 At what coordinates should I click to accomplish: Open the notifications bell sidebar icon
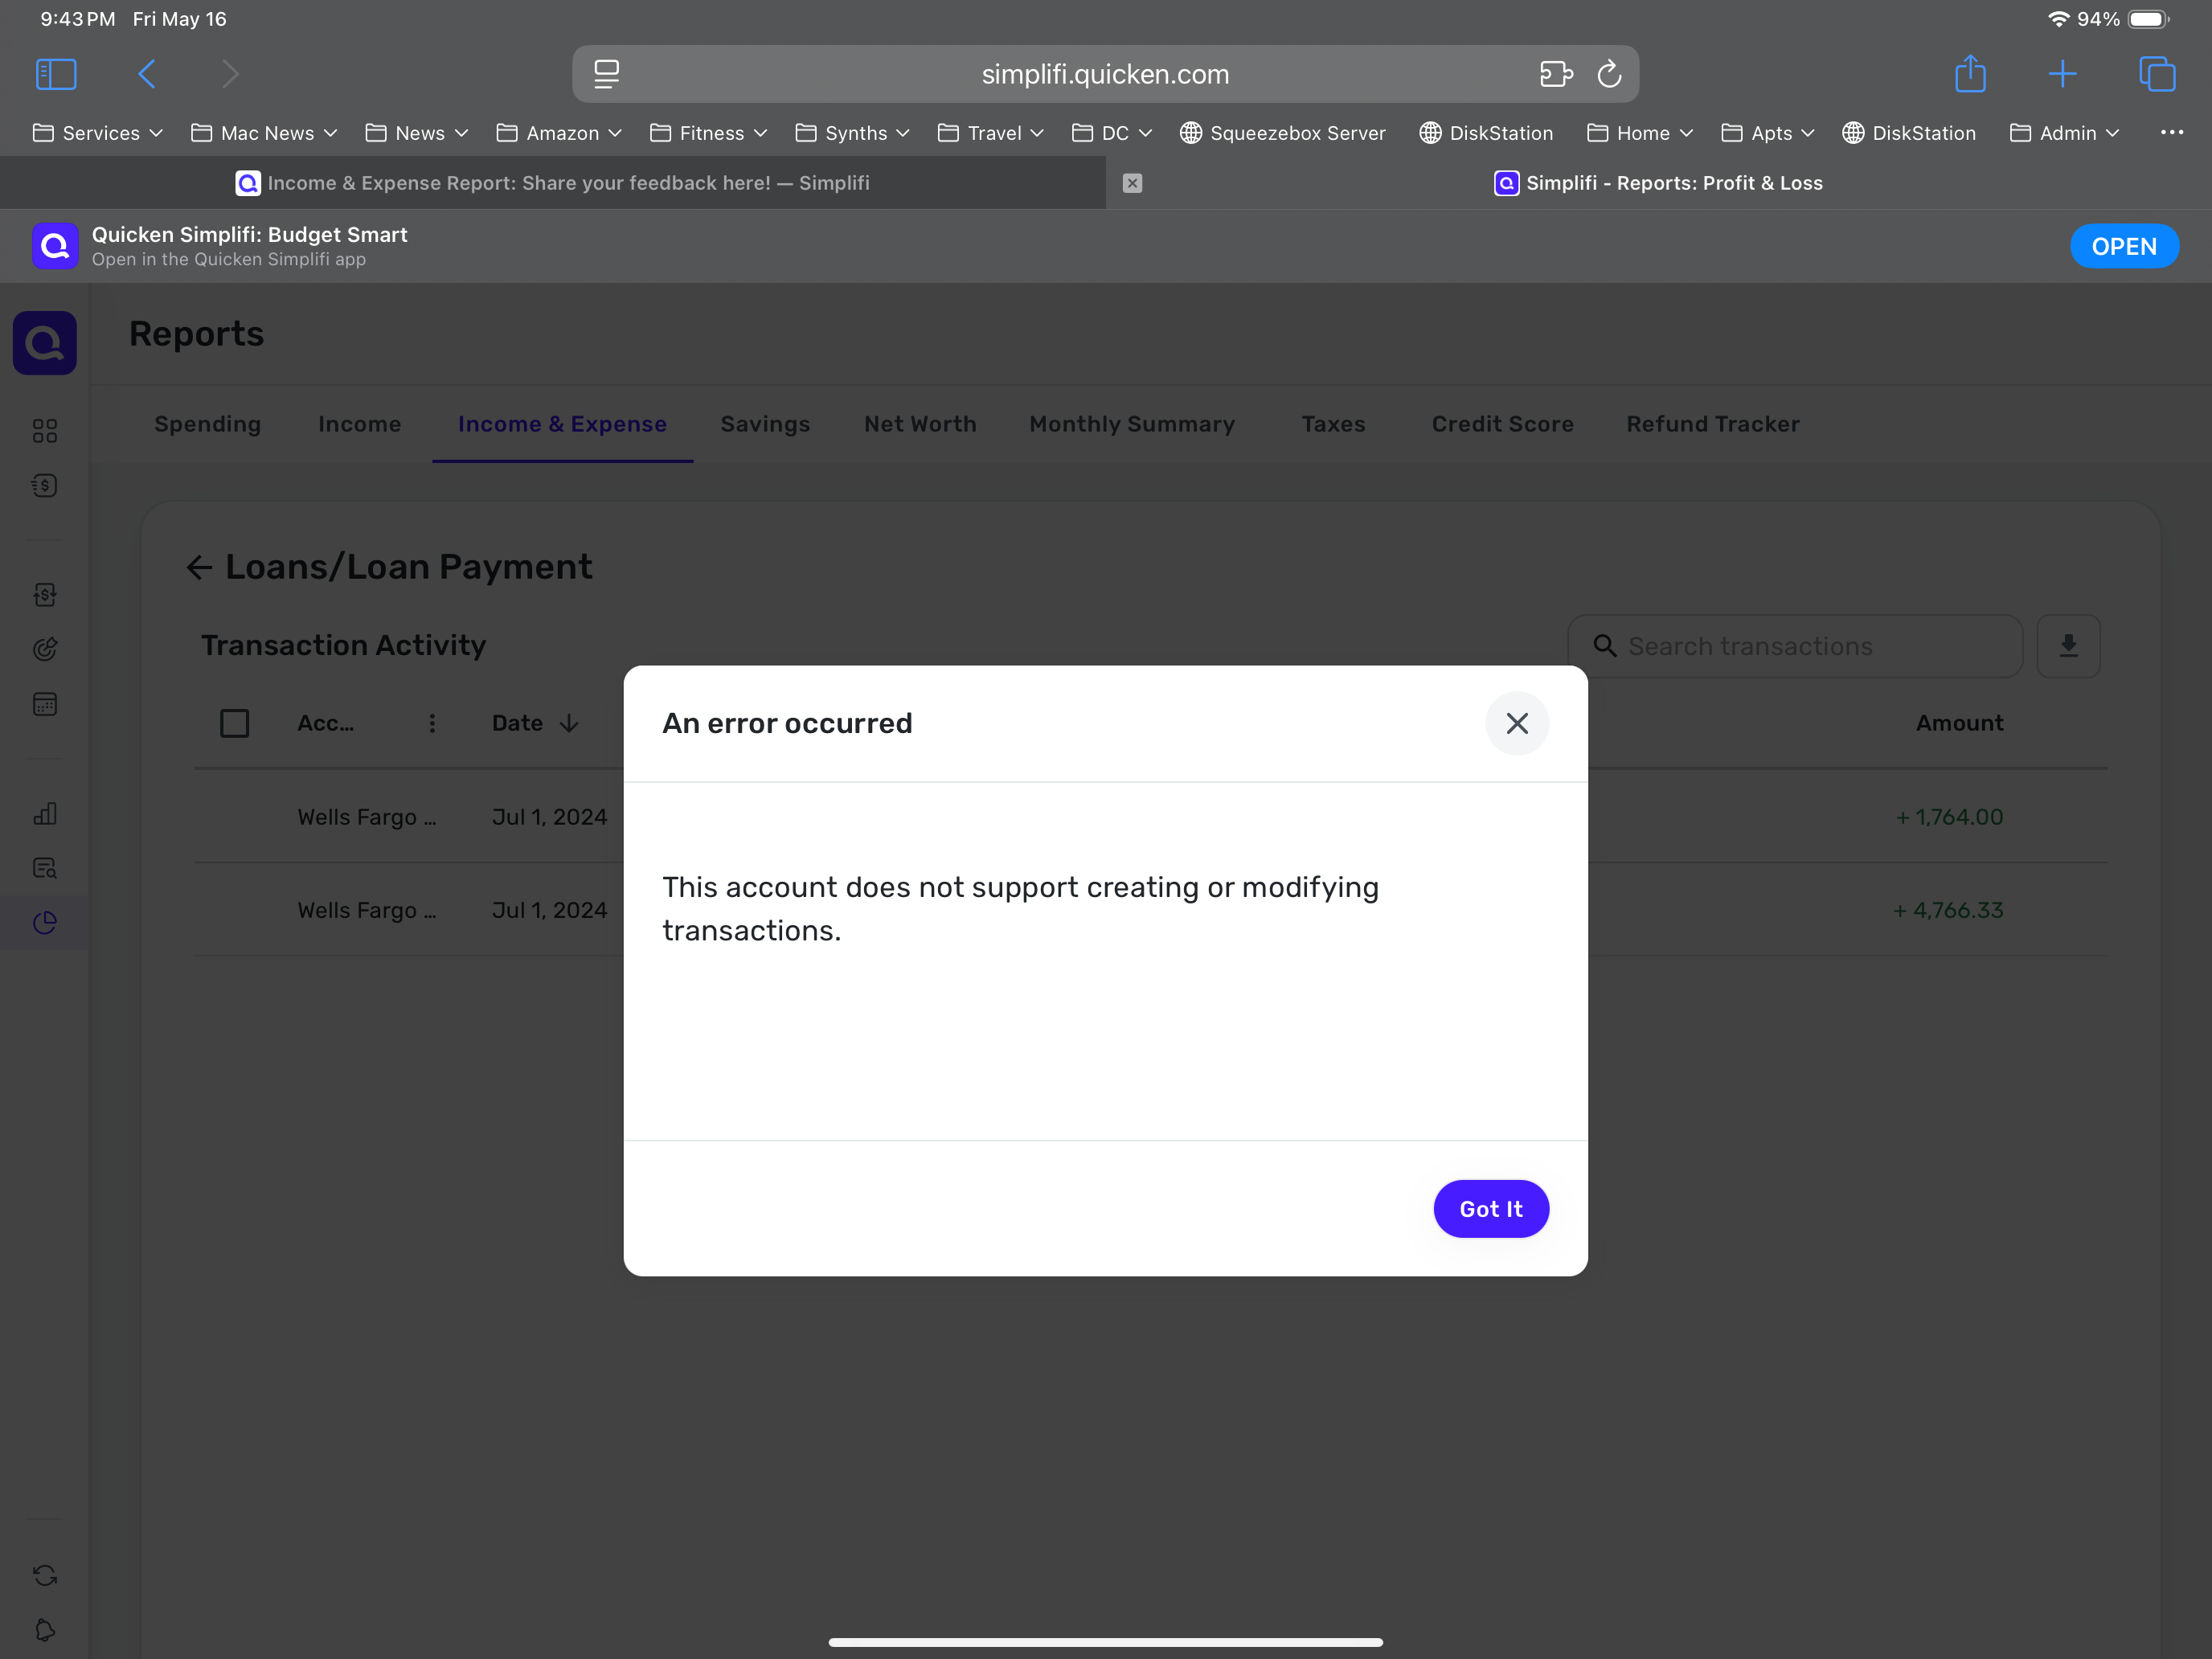(x=45, y=1630)
